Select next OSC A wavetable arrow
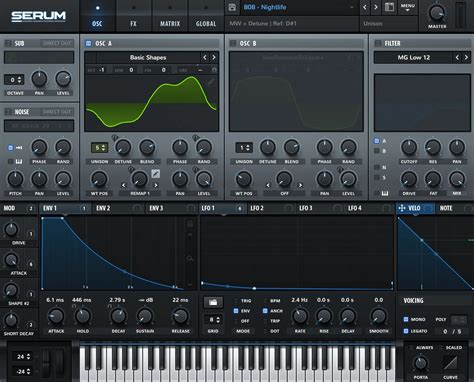 [x=214, y=57]
